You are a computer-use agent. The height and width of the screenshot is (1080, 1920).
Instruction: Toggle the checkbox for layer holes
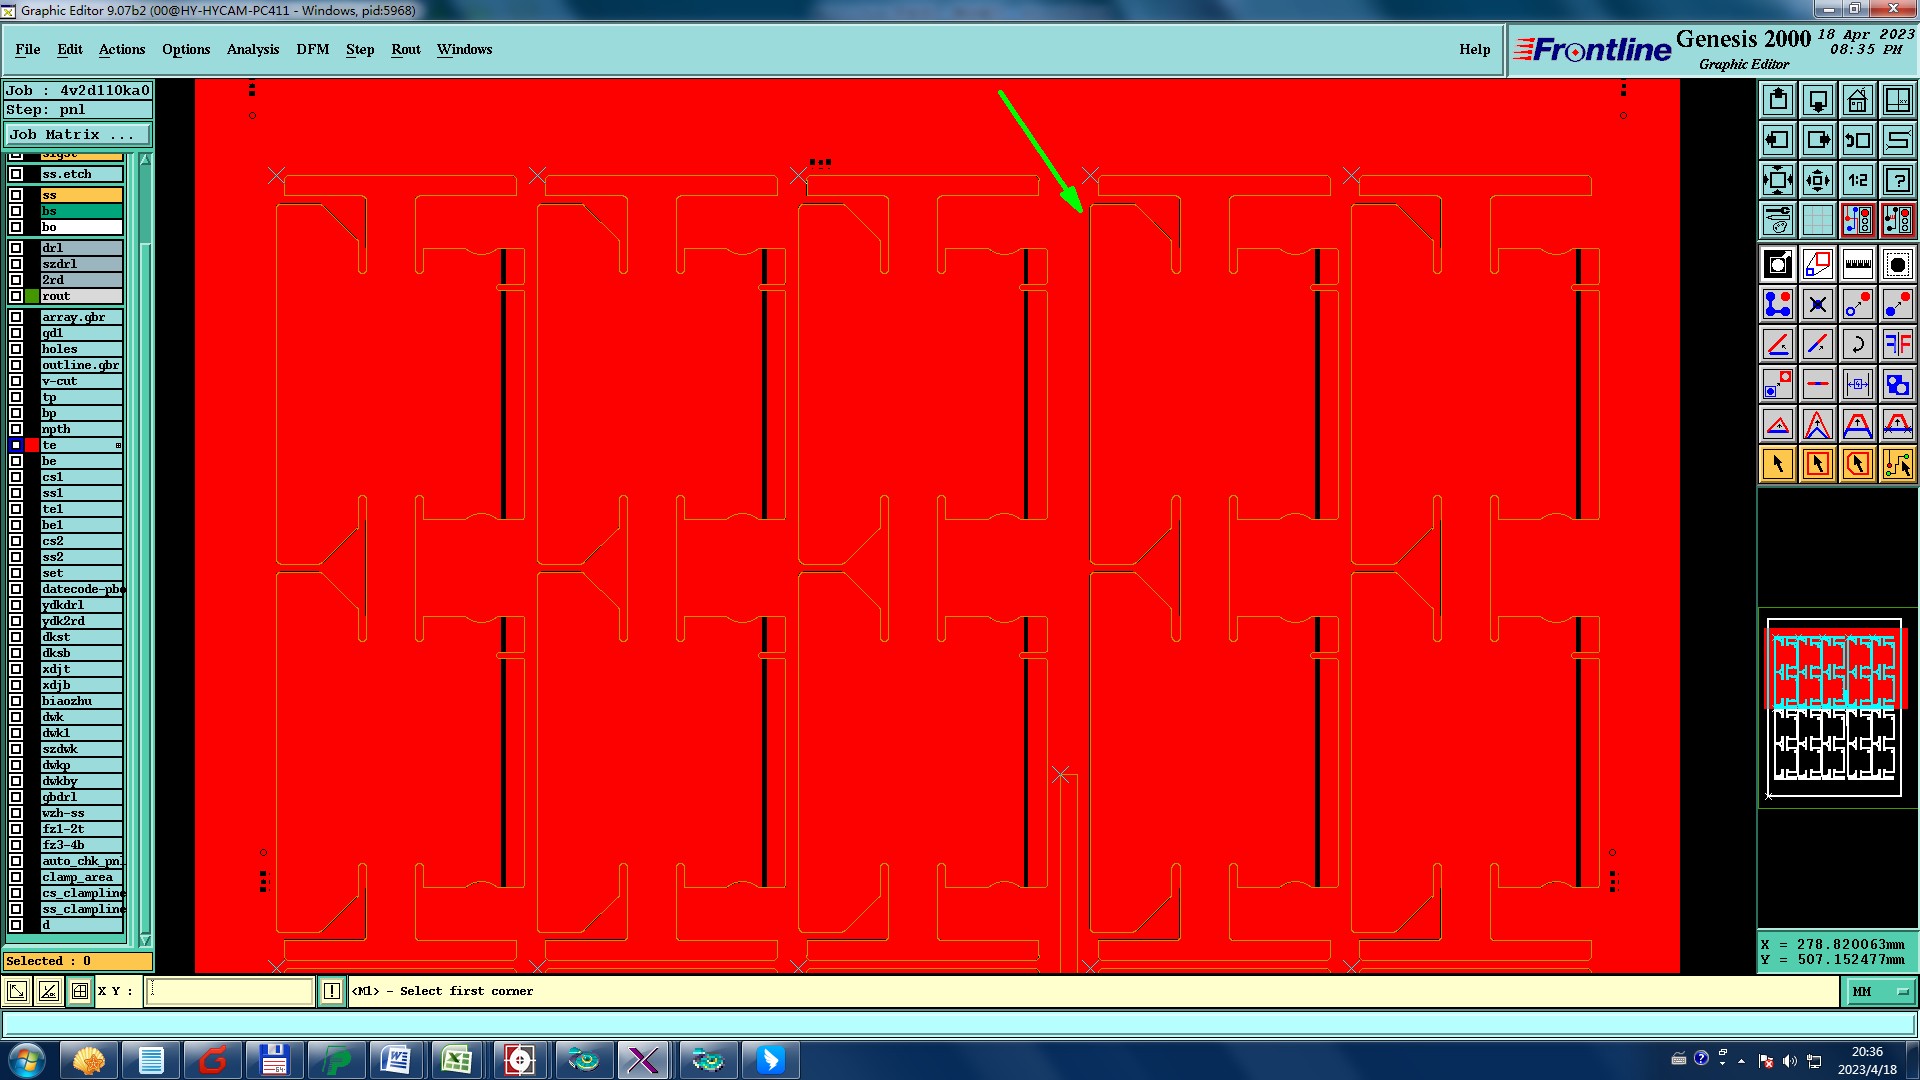coord(16,349)
